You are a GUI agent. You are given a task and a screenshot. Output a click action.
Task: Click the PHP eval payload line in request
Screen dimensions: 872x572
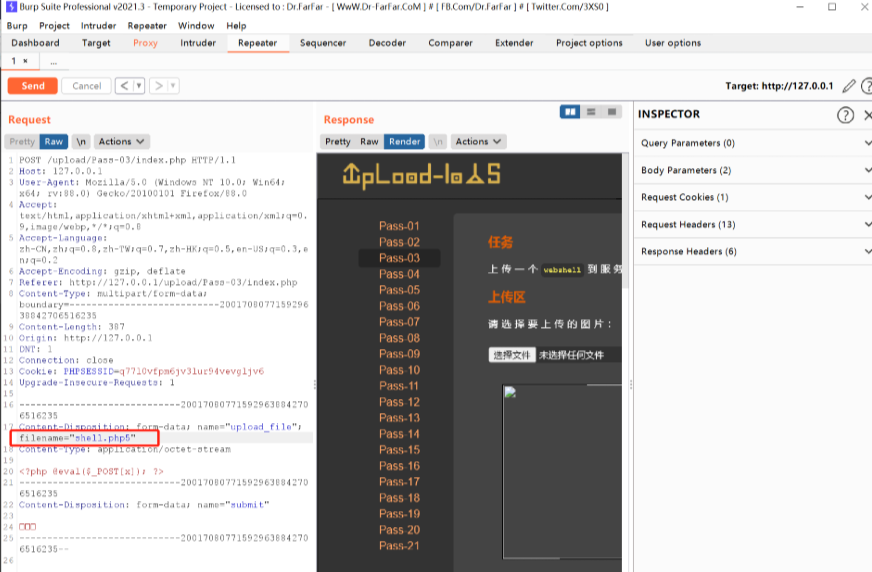coord(92,471)
